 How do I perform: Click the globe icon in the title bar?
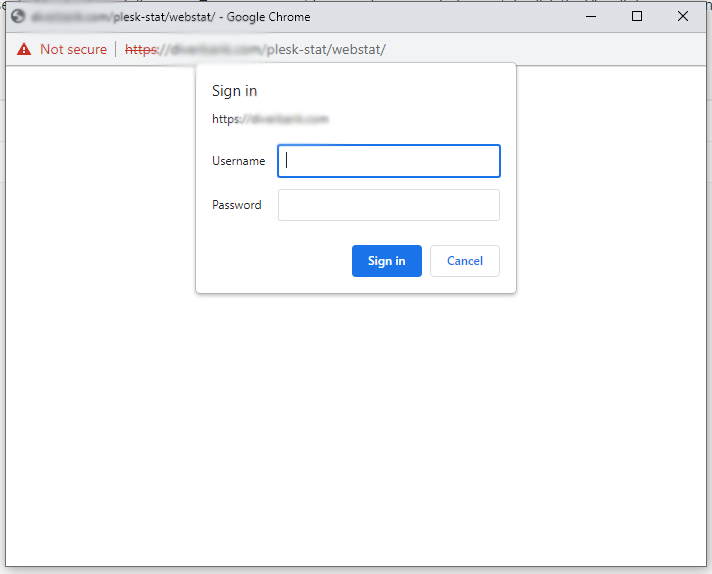(x=18, y=17)
